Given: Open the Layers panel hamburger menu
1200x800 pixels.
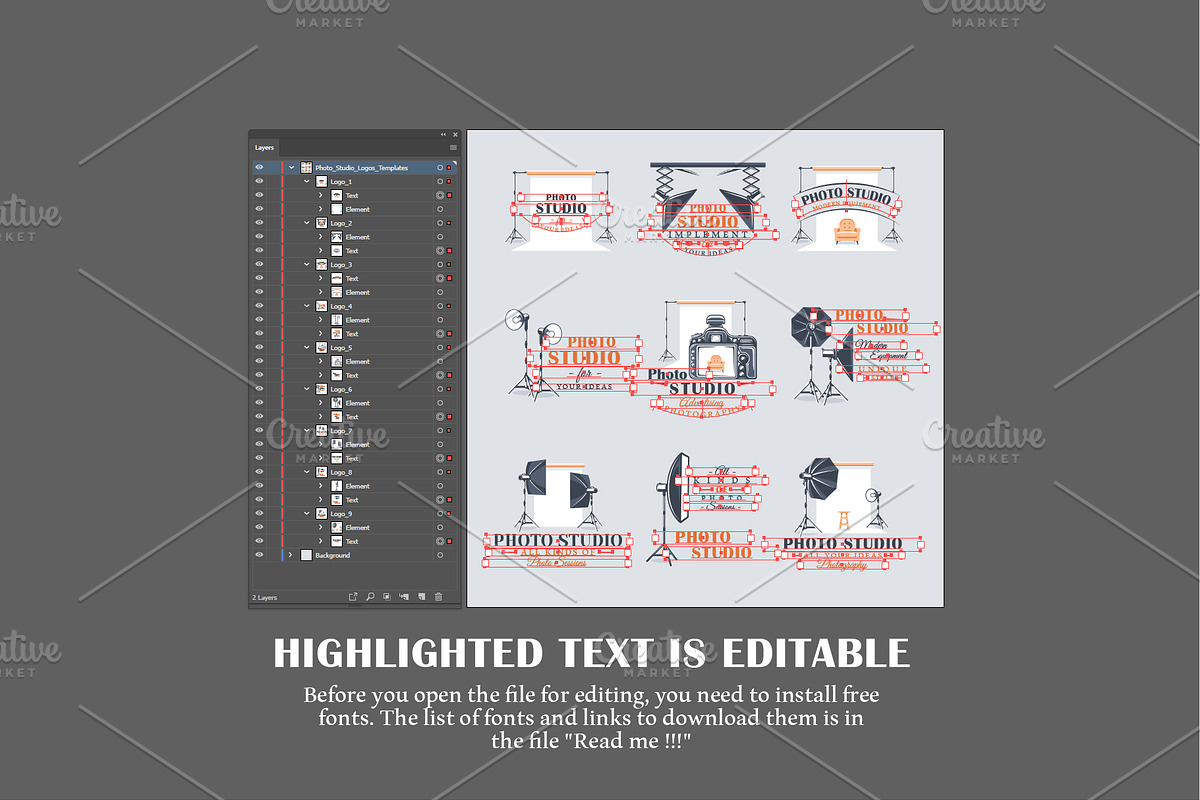Looking at the screenshot, I should coord(453,147).
